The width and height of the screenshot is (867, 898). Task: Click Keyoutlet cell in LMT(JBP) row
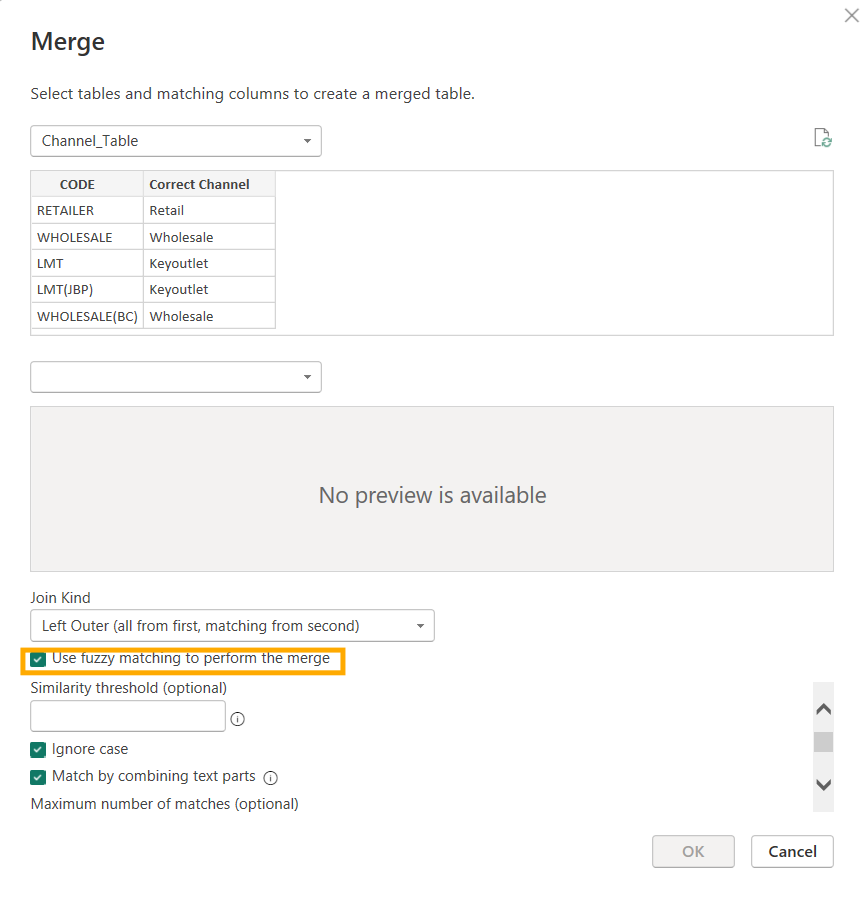point(209,290)
